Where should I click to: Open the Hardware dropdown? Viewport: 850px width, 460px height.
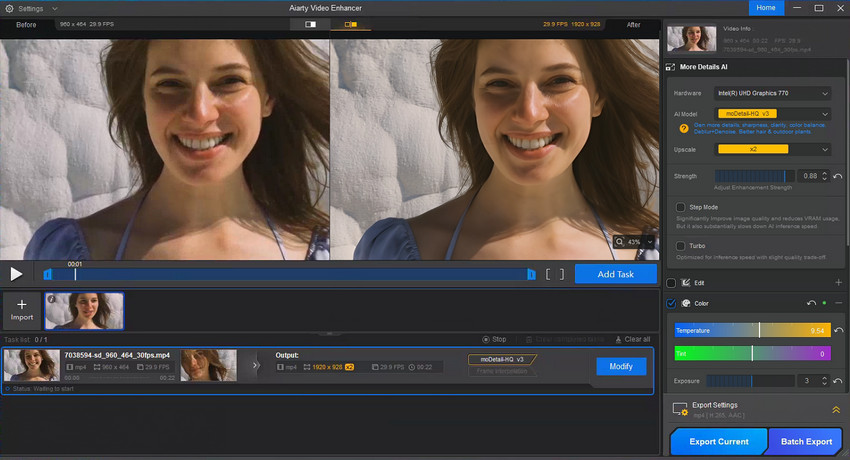click(772, 93)
